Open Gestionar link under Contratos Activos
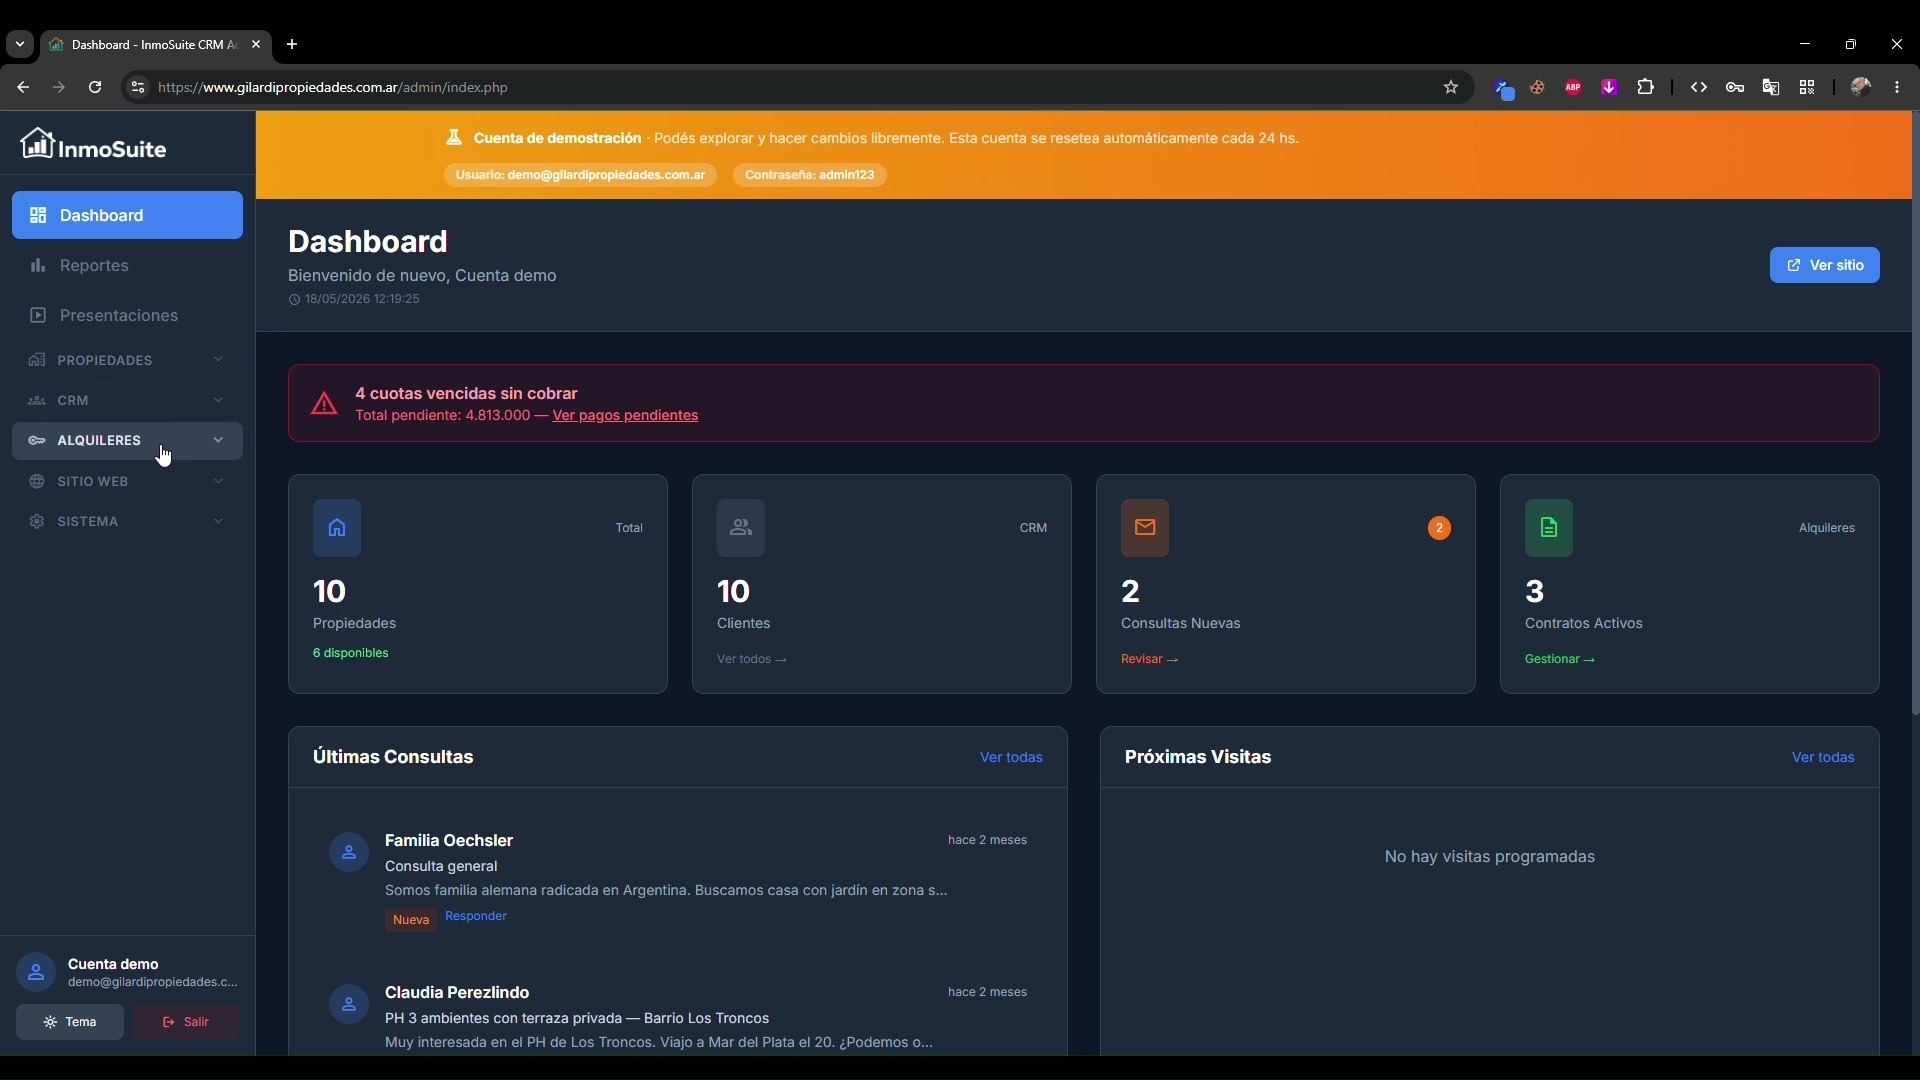 click(1560, 659)
